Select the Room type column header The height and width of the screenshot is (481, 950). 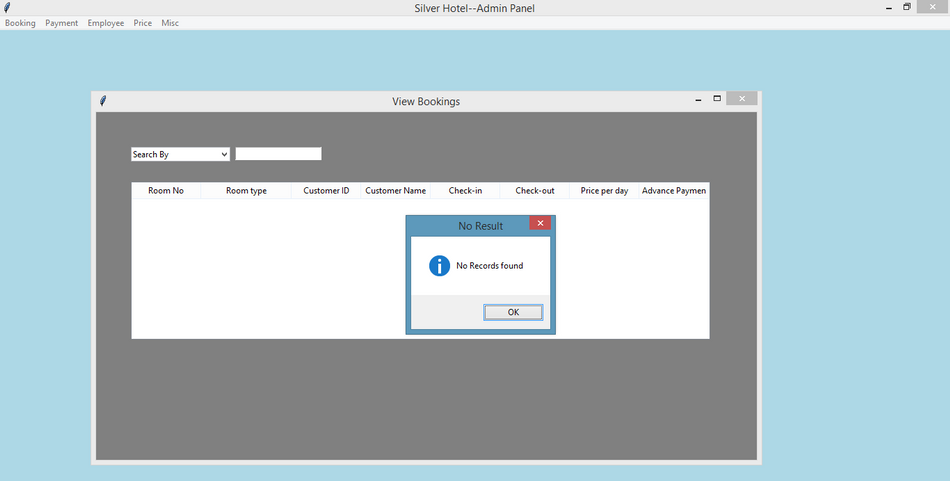246,191
